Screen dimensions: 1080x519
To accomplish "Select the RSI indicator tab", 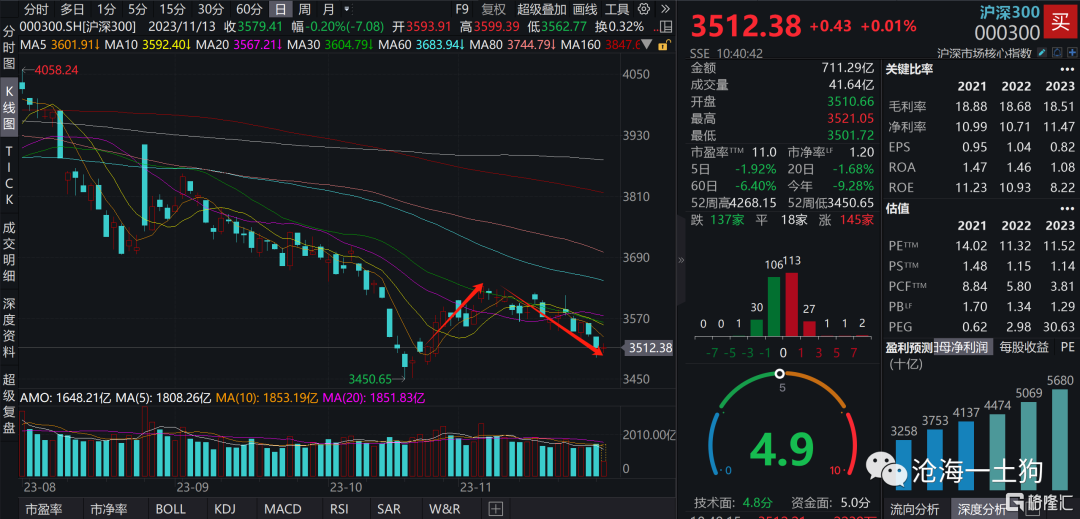I will coord(337,509).
